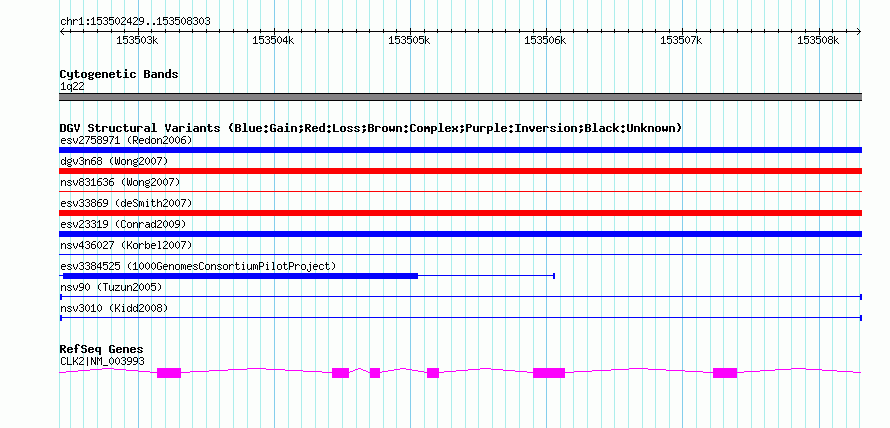Click the left arrow end of ruler
Image resolution: width=890 pixels, height=428 pixels.
(62, 31)
